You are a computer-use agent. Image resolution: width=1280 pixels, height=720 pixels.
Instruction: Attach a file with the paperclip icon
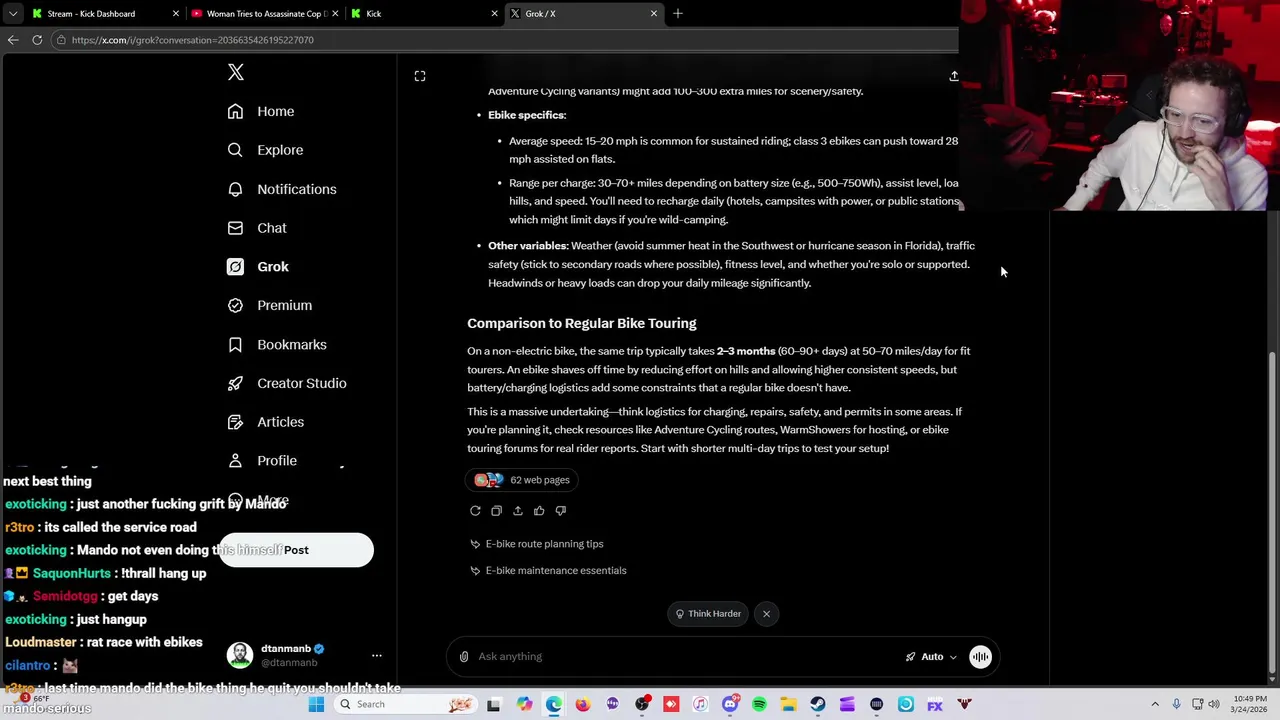[464, 657]
